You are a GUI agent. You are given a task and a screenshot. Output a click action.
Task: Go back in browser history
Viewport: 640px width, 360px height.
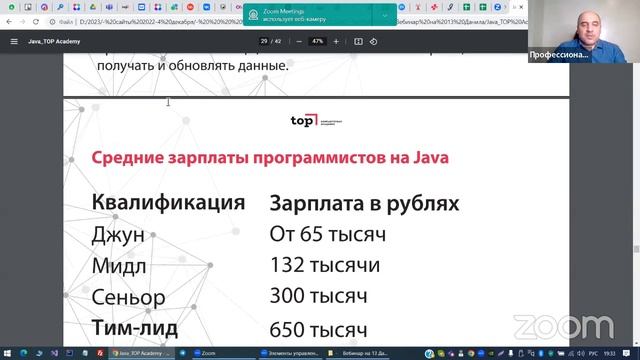click(9, 22)
